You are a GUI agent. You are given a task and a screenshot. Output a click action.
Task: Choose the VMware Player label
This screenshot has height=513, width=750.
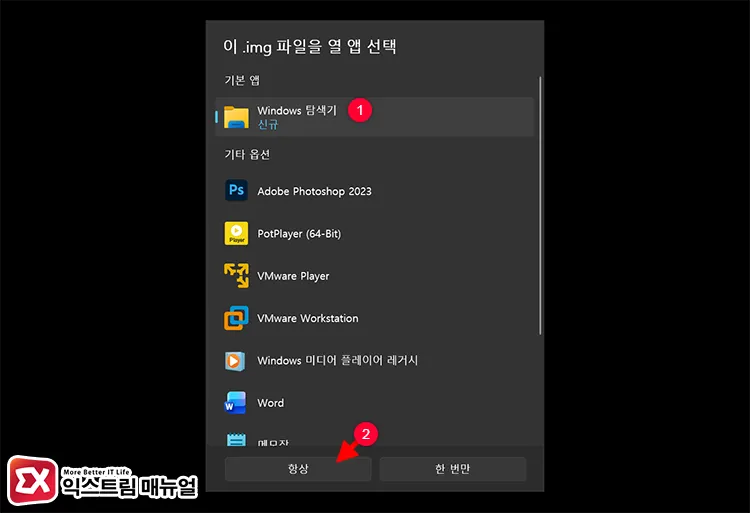[293, 276]
